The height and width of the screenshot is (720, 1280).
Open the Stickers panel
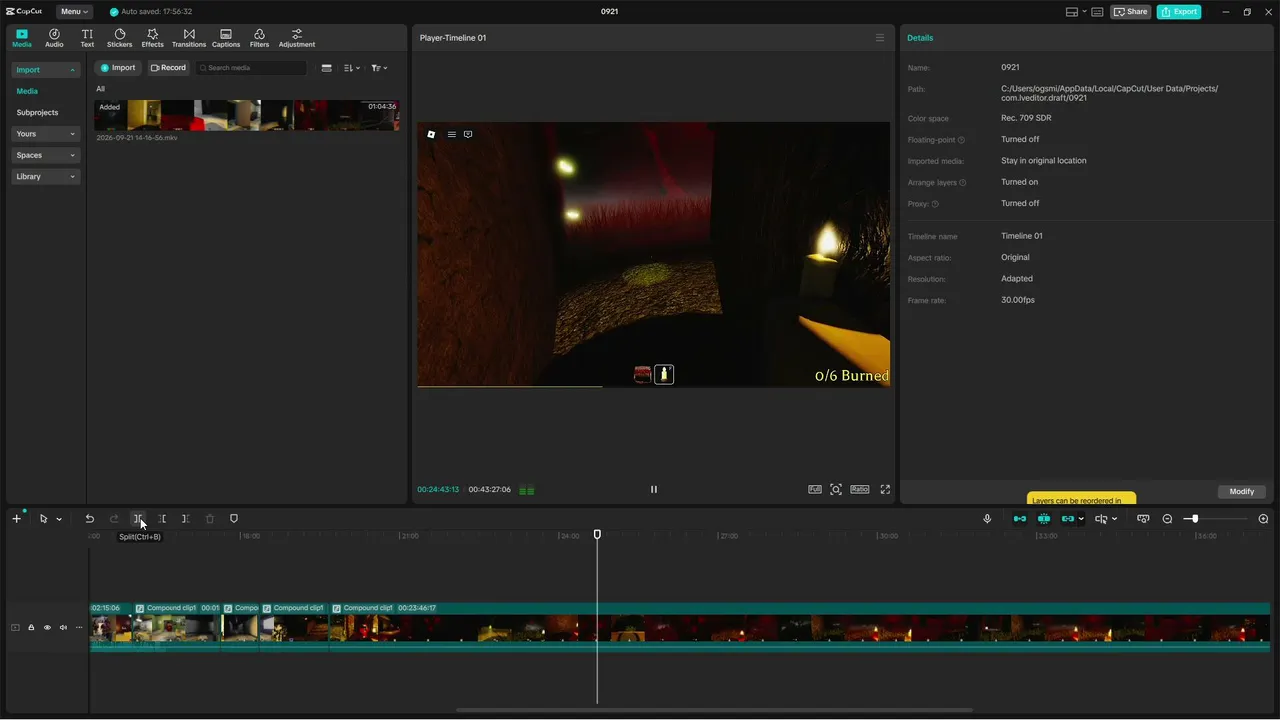pyautogui.click(x=119, y=38)
